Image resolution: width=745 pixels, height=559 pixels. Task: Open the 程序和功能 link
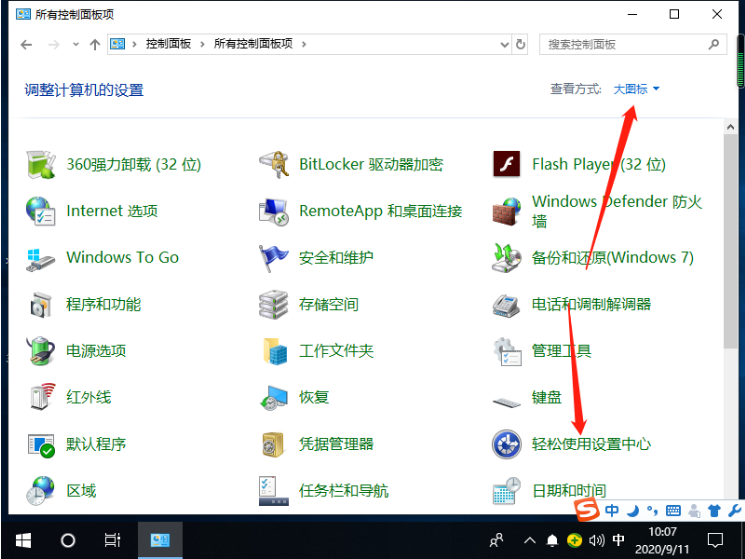[x=103, y=304]
